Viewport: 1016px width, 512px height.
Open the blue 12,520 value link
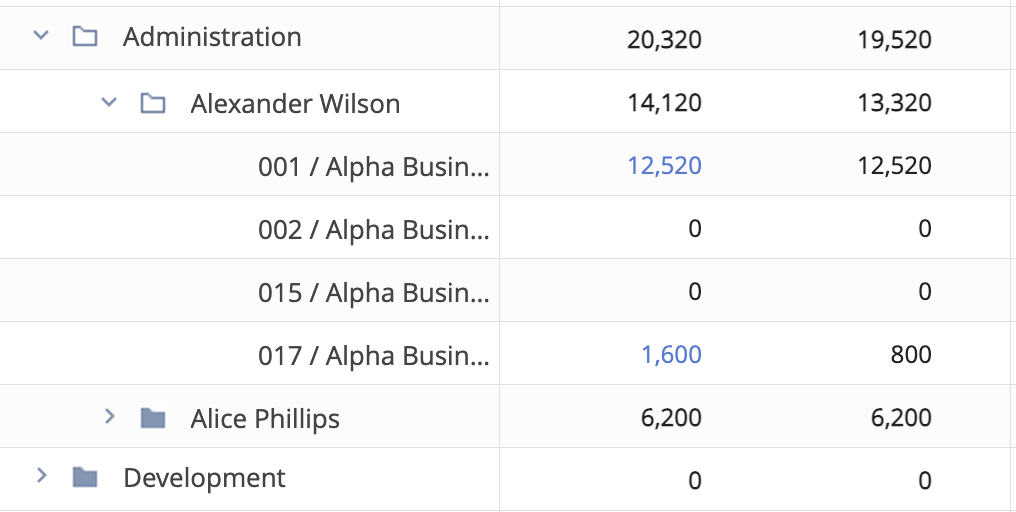pos(664,166)
